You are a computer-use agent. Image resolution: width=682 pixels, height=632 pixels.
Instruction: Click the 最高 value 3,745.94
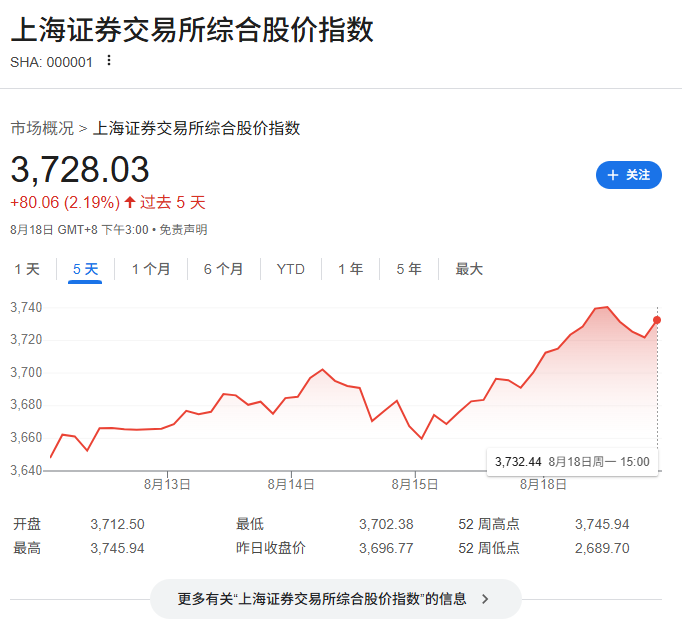point(117,548)
